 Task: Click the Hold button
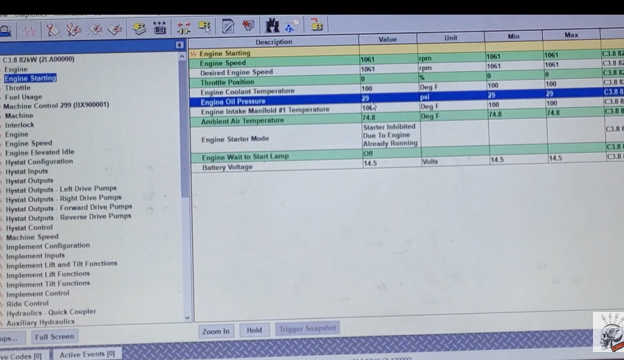[x=254, y=330]
